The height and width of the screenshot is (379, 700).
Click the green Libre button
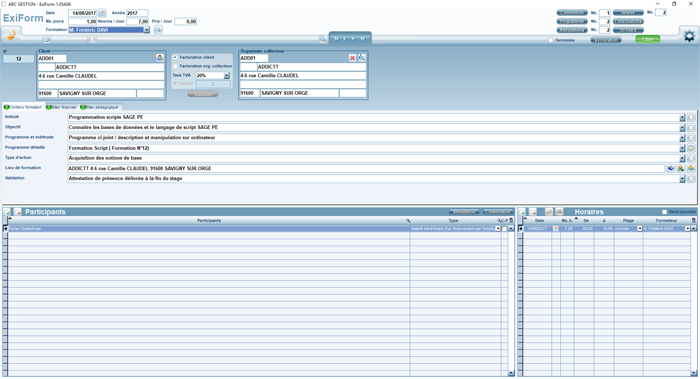(x=648, y=40)
